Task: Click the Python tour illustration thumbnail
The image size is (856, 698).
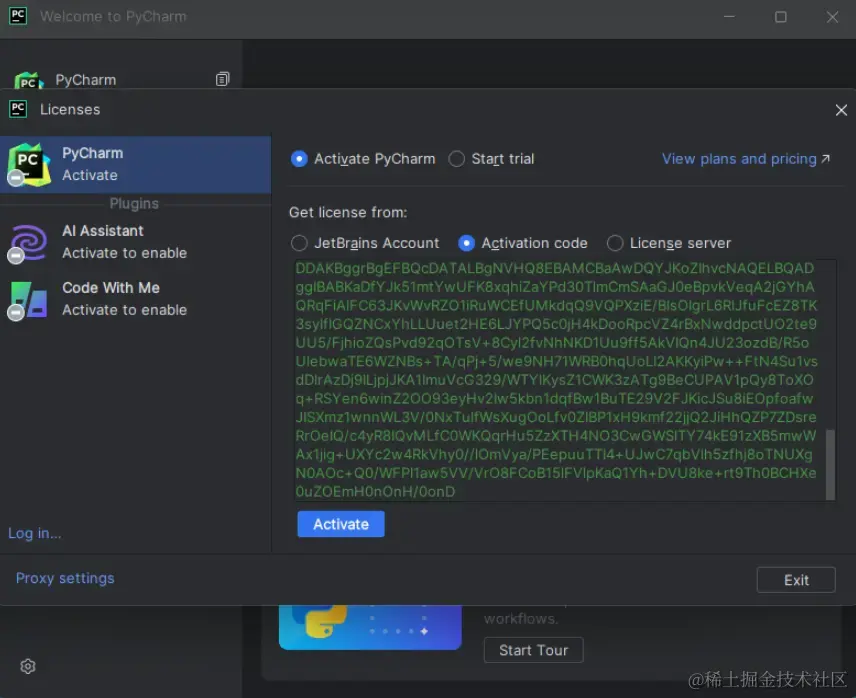Action: pos(370,627)
